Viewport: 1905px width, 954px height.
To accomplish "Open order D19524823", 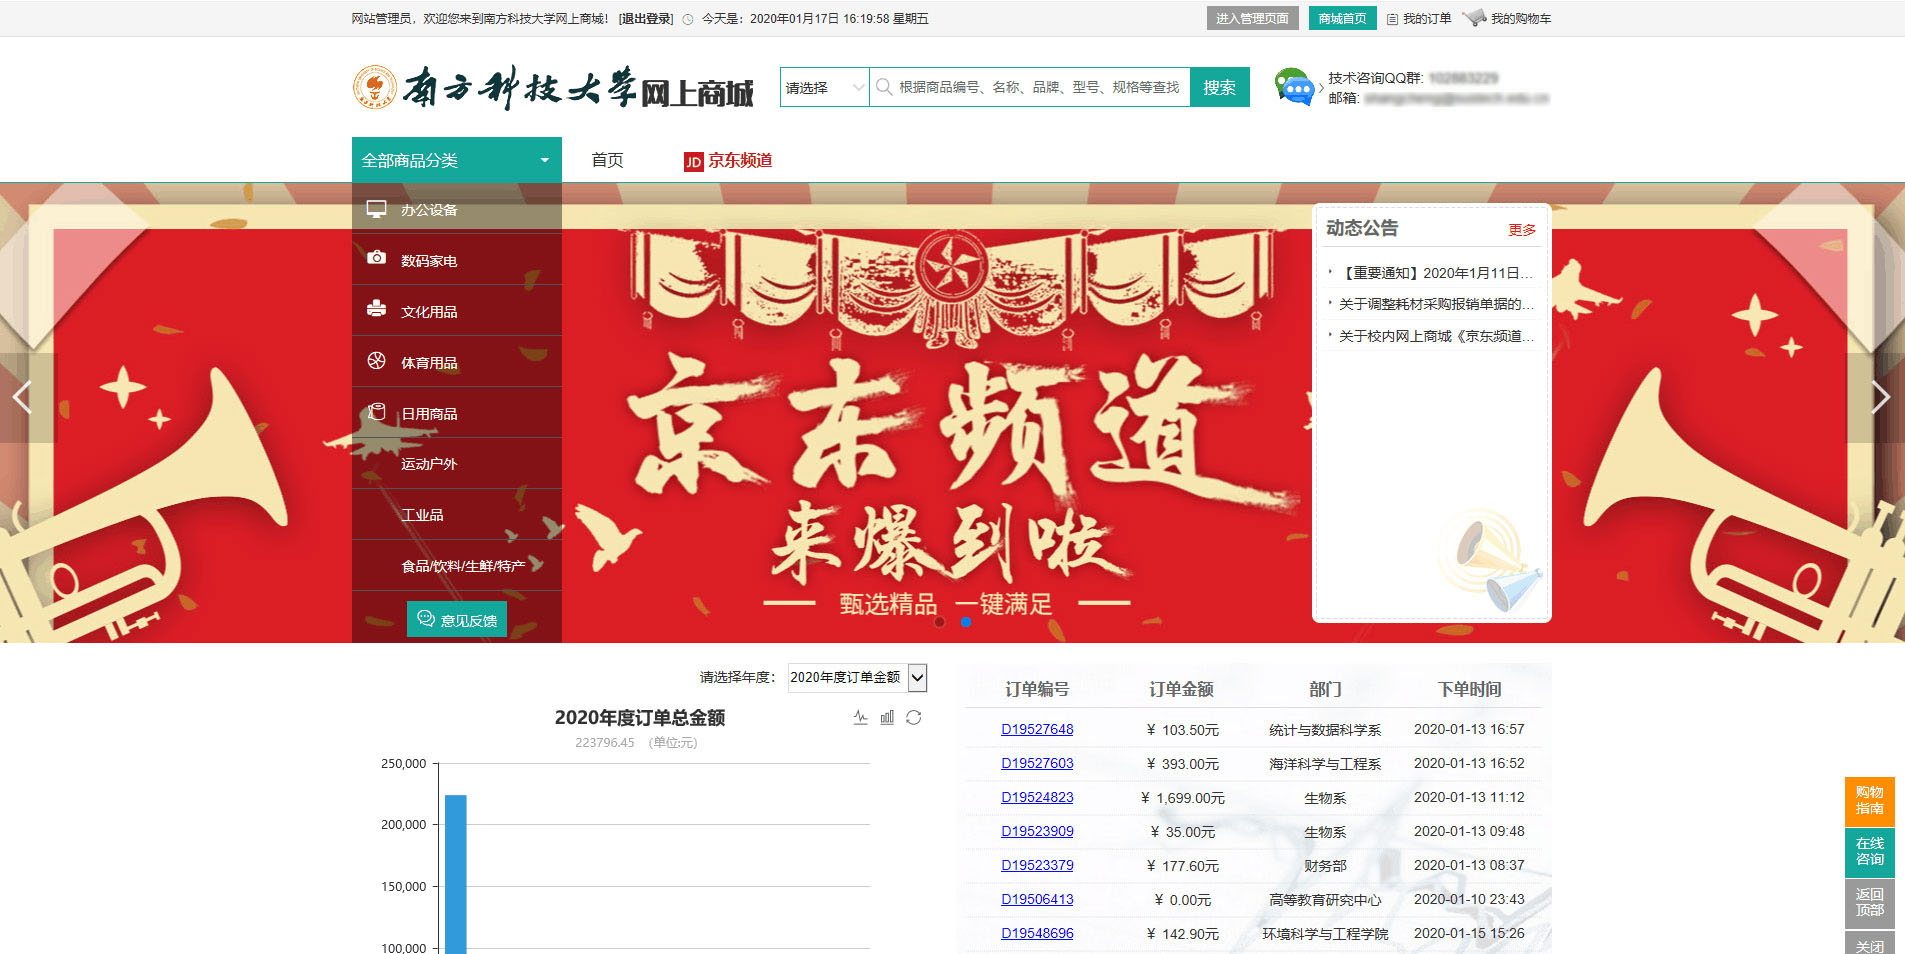I will 1037,797.
